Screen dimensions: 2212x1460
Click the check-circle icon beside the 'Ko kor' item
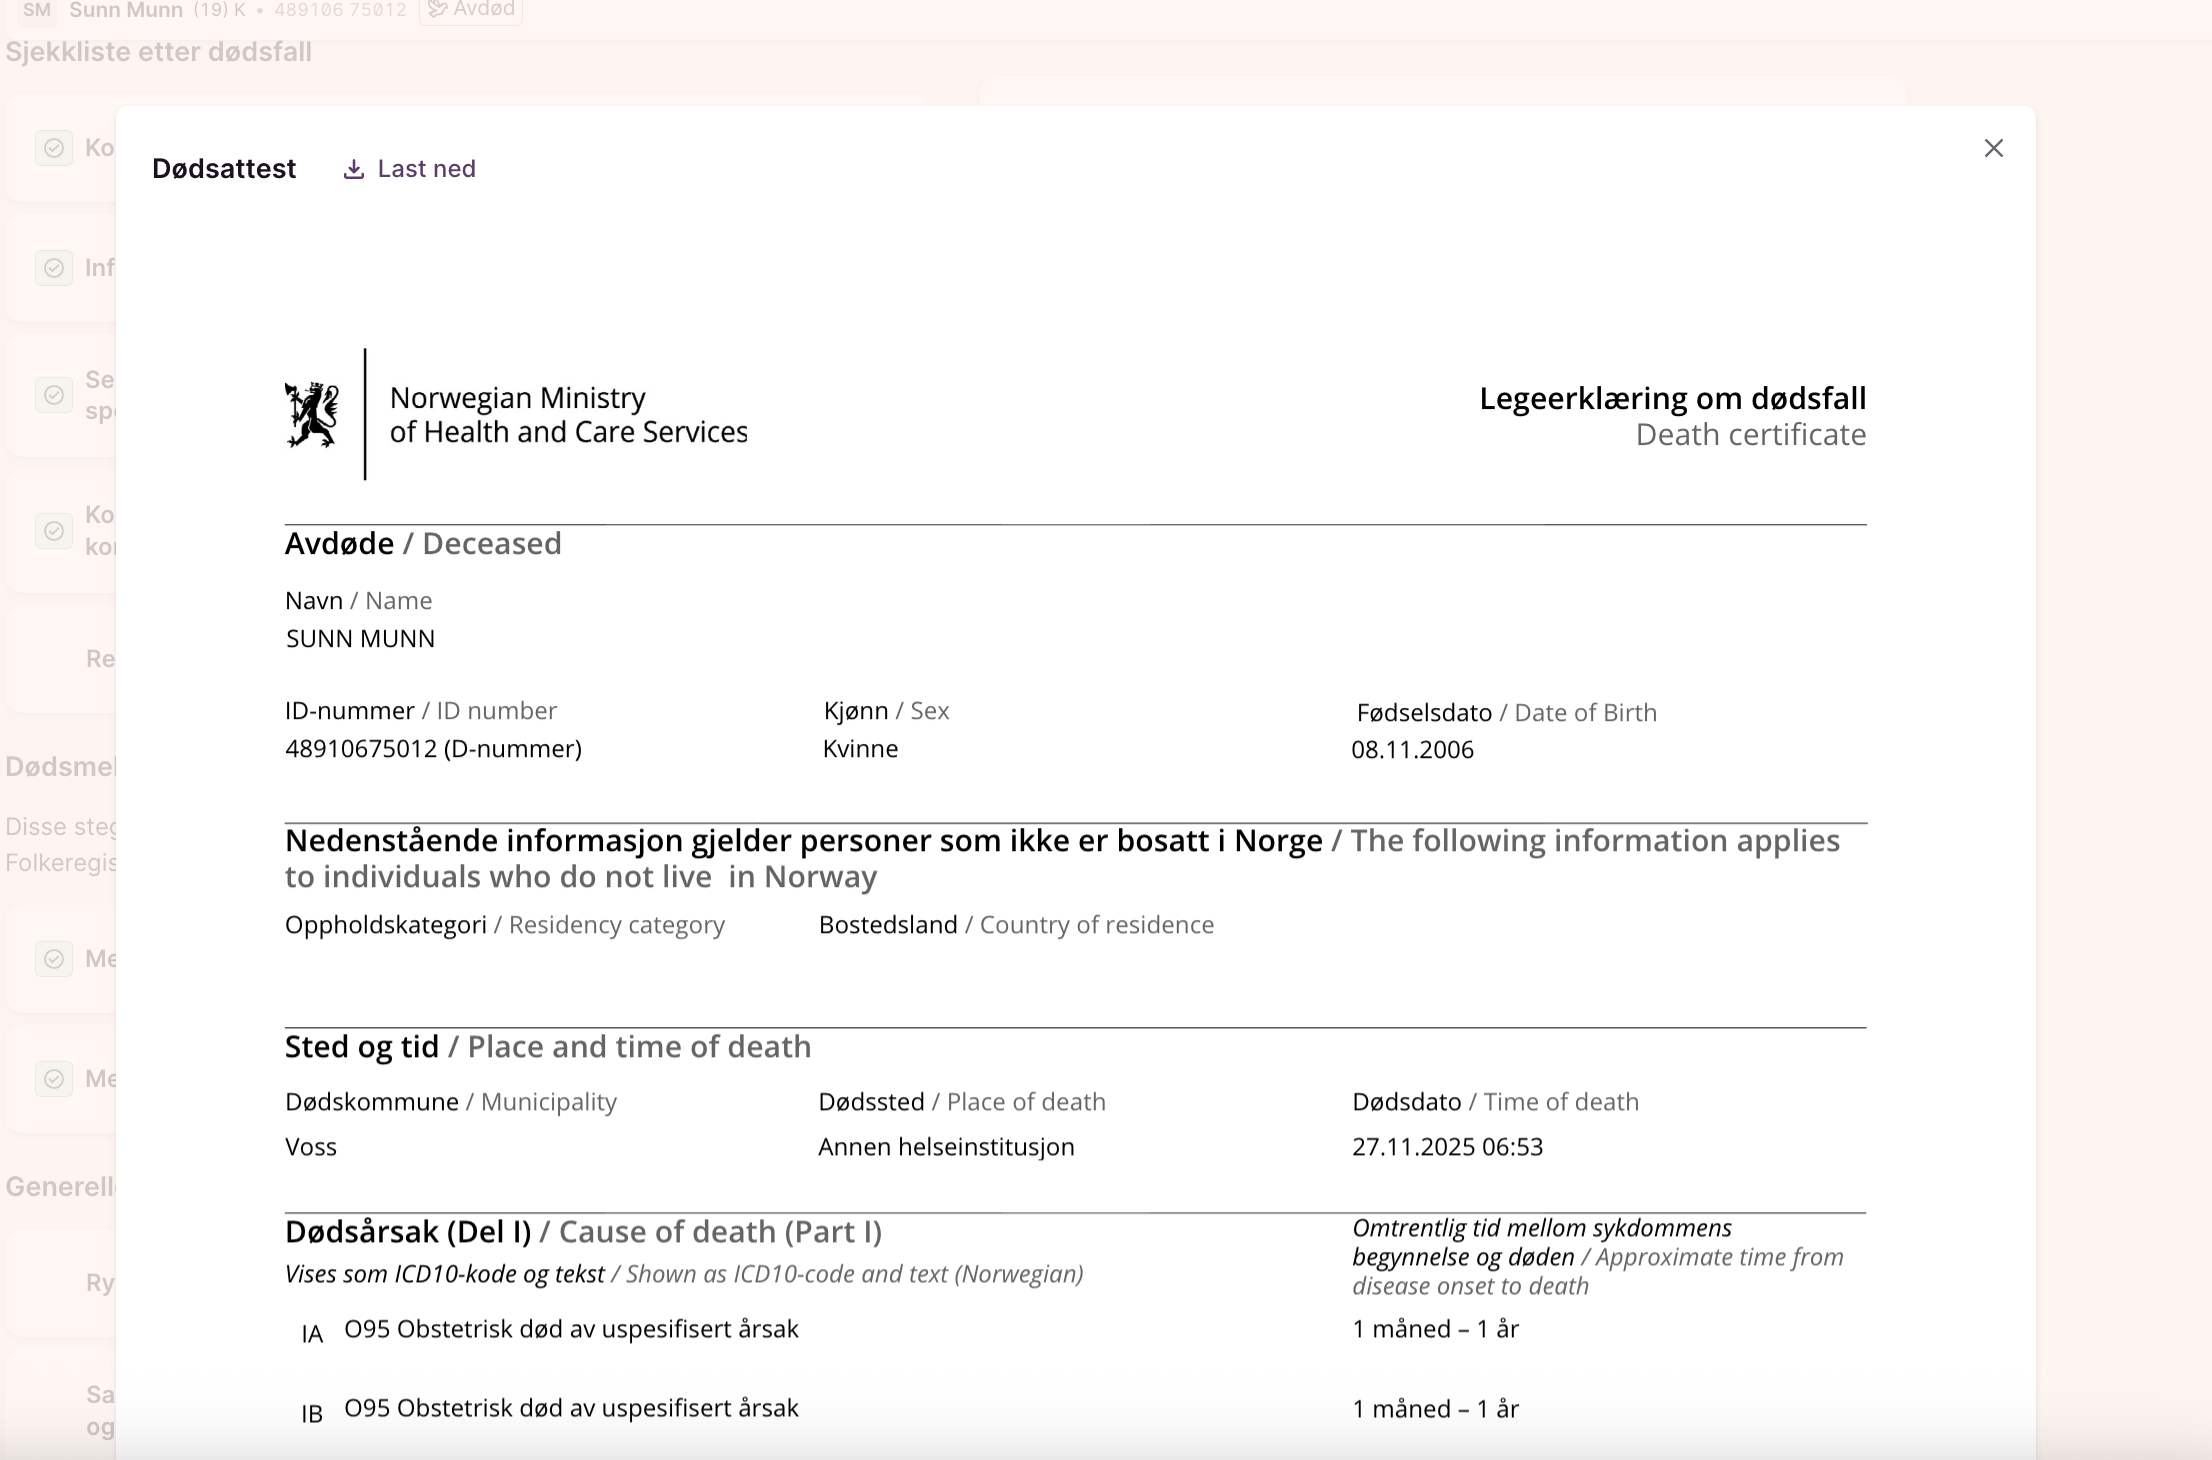[x=54, y=530]
